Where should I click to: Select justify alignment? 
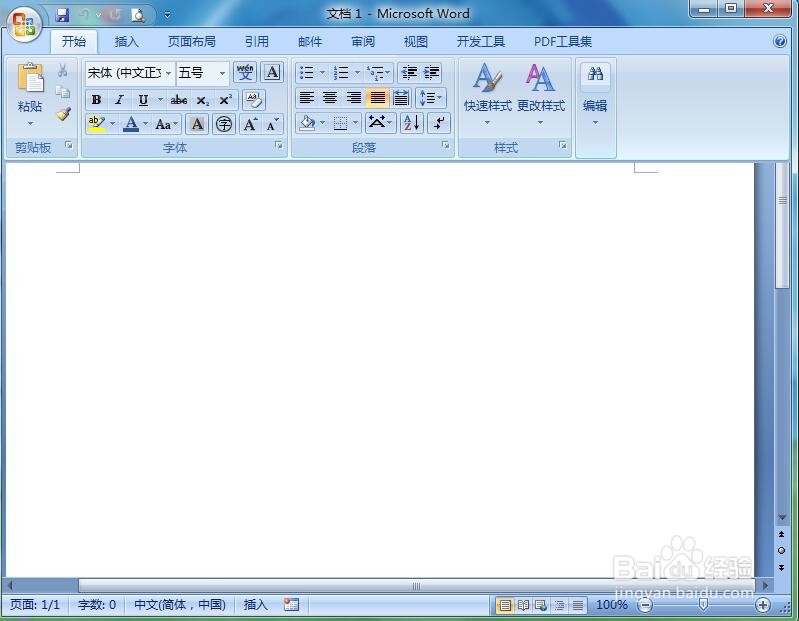pyautogui.click(x=377, y=97)
